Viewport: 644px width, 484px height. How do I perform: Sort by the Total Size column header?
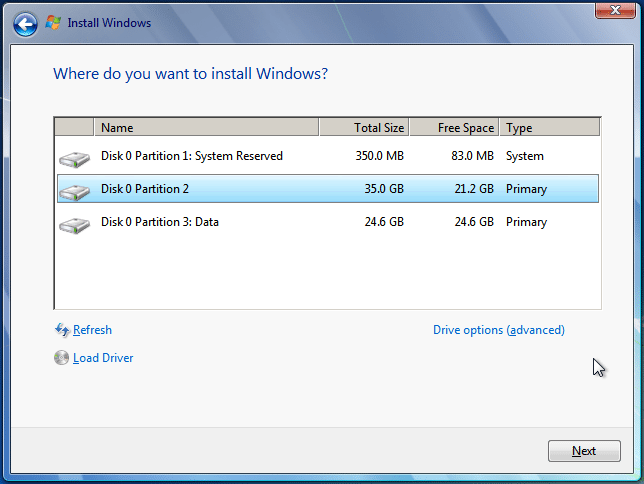pos(364,127)
